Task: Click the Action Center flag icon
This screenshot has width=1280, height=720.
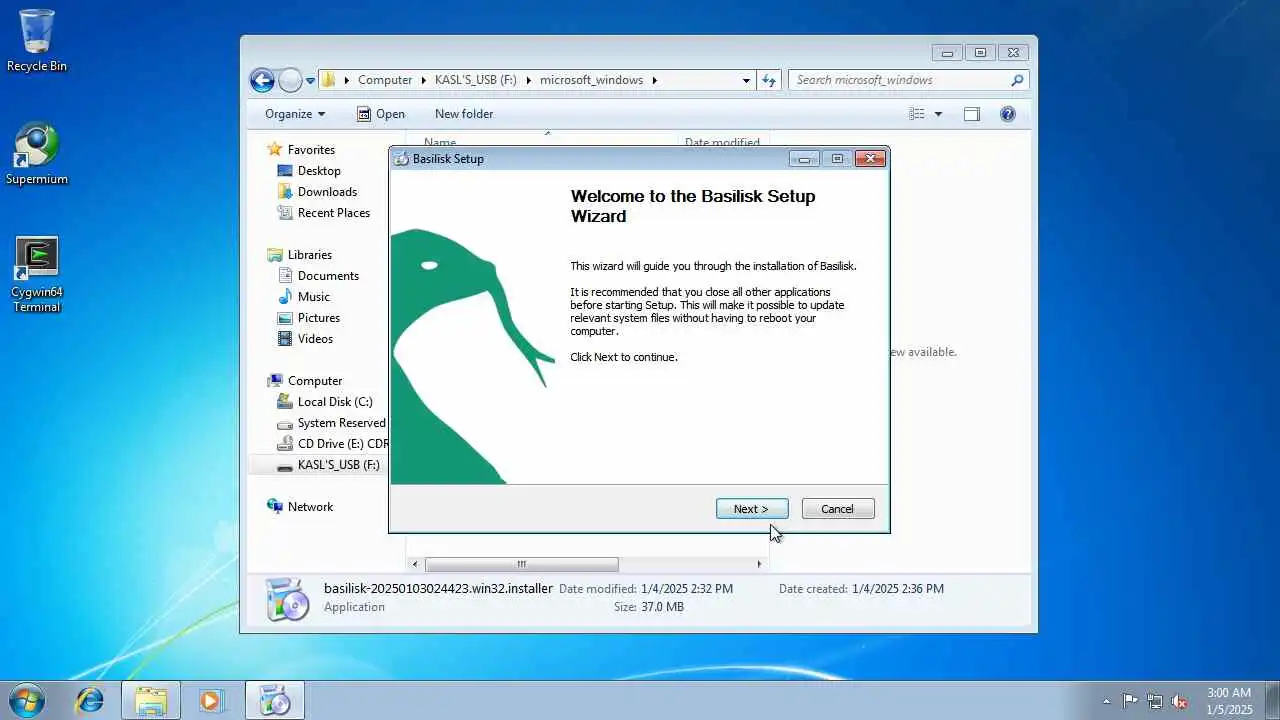Action: click(x=1130, y=701)
